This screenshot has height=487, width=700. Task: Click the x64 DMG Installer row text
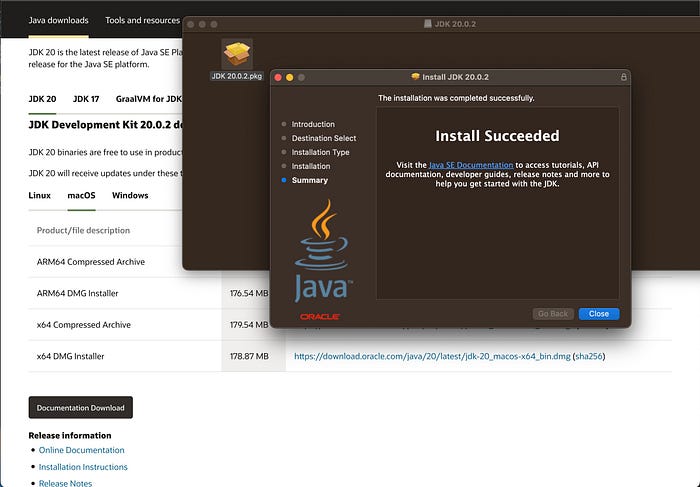(71, 356)
